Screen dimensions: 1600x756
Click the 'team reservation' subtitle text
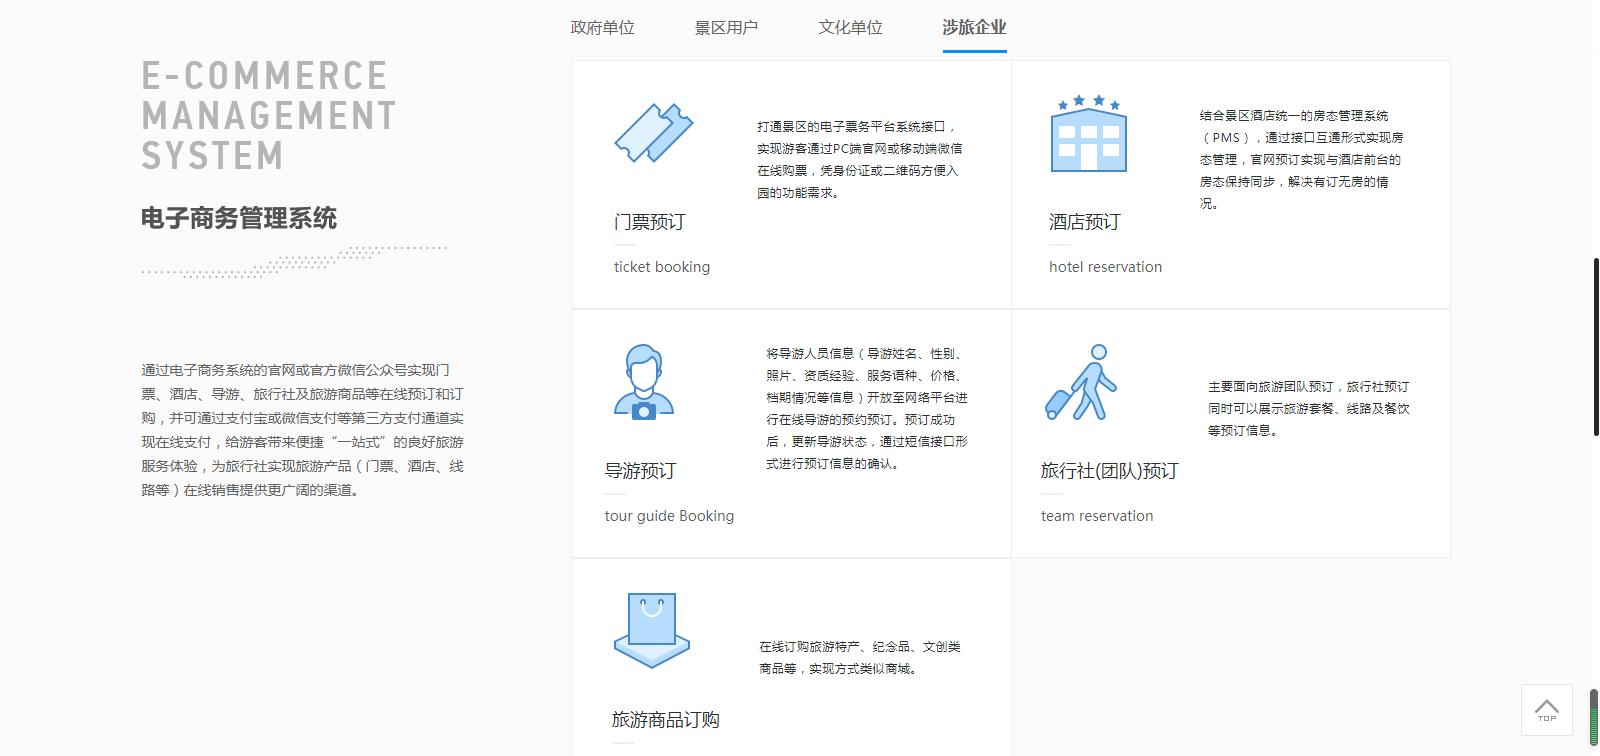(x=1097, y=516)
